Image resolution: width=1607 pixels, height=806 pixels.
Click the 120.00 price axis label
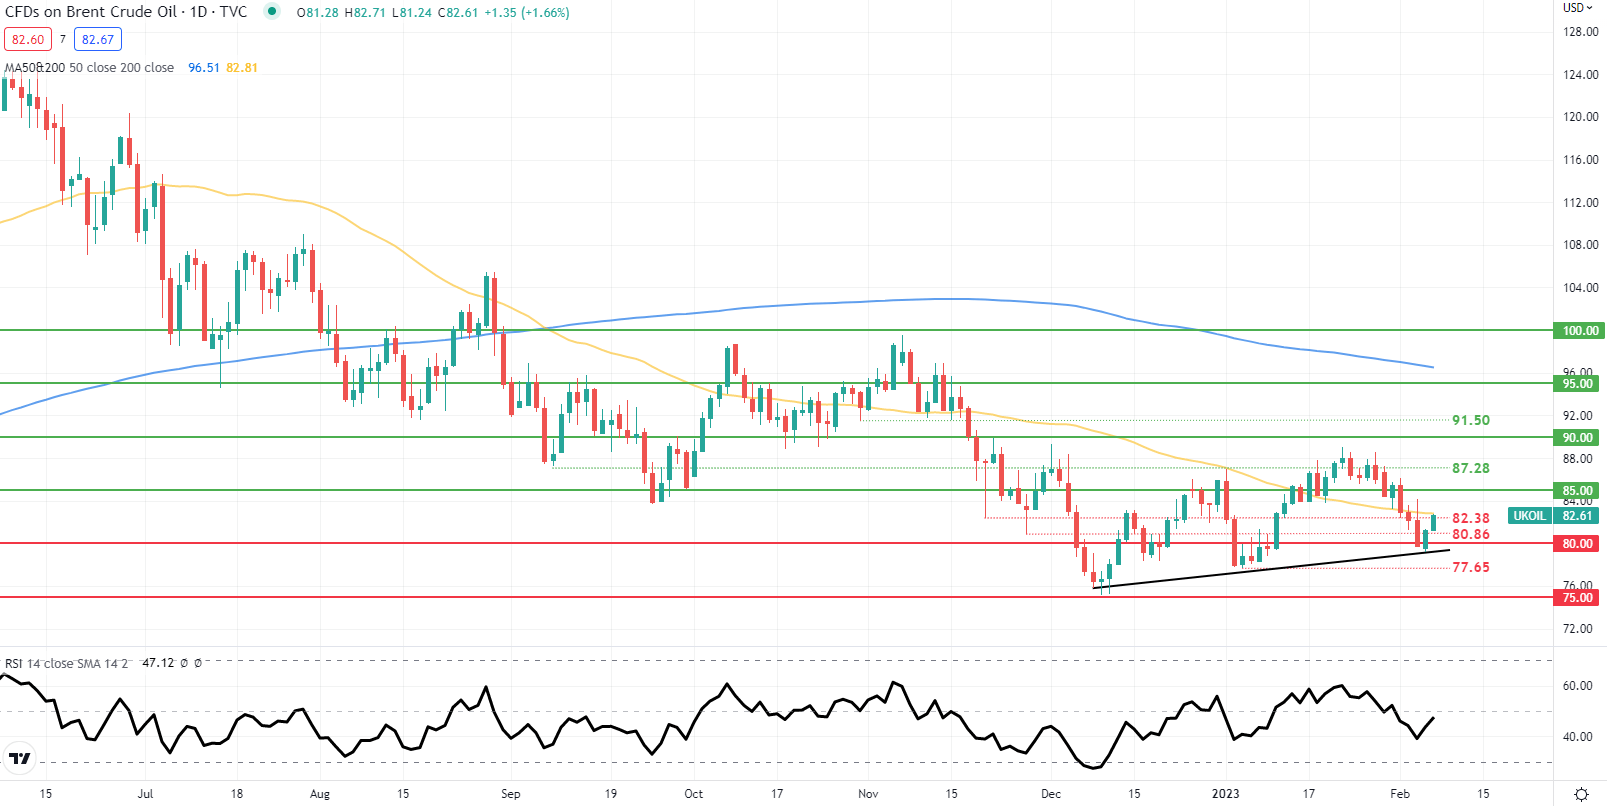[1581, 117]
